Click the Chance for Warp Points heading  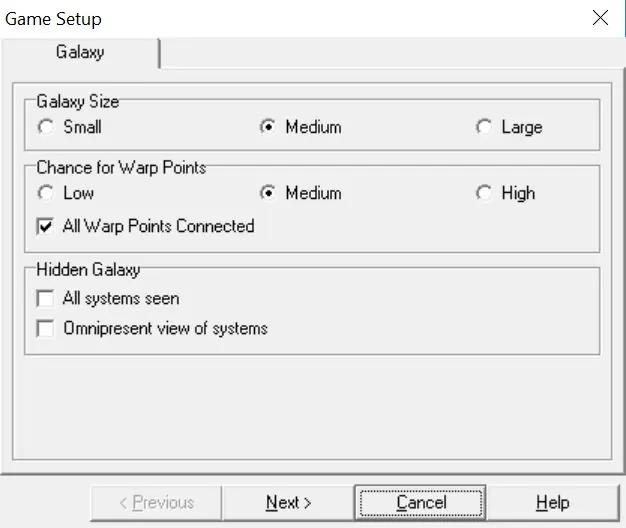(x=121, y=168)
